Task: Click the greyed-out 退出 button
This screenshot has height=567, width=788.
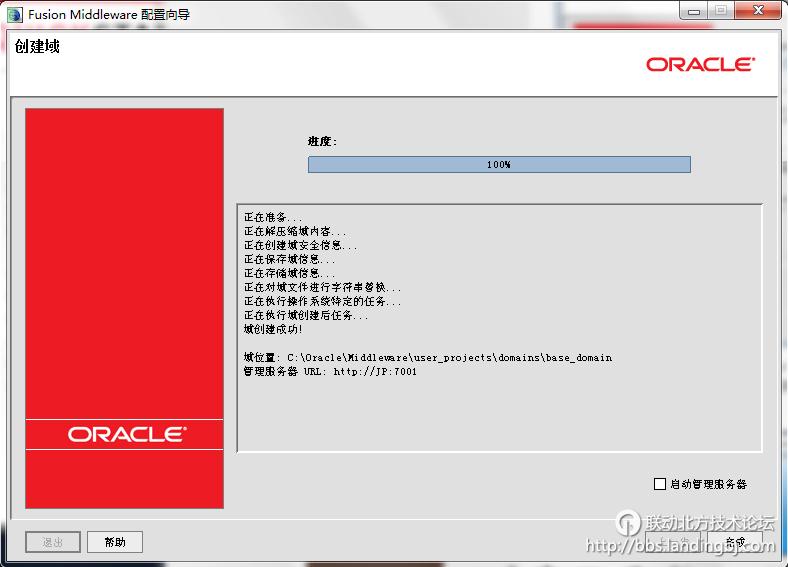Action: (x=53, y=542)
